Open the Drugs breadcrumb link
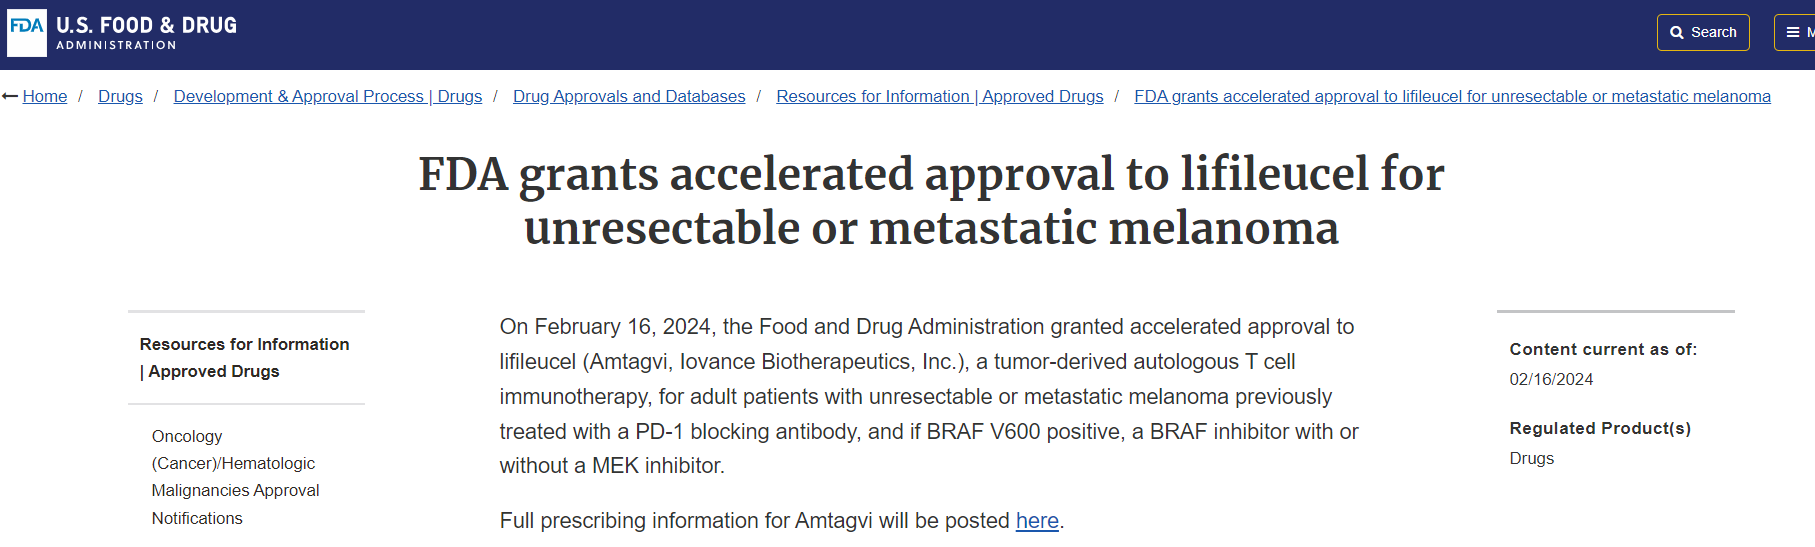Image resolution: width=1815 pixels, height=547 pixels. [x=120, y=96]
